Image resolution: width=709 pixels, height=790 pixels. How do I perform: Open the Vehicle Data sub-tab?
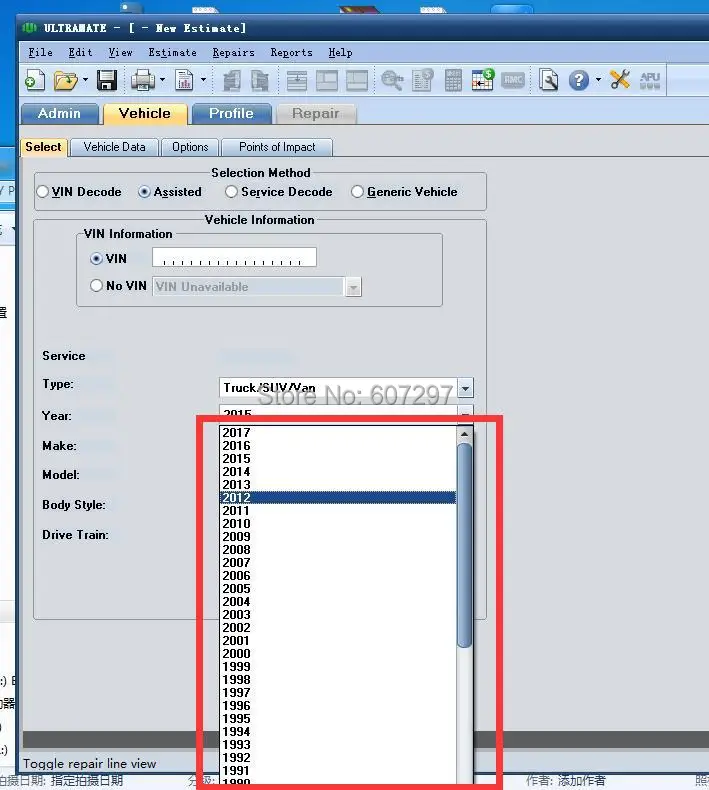pos(114,147)
